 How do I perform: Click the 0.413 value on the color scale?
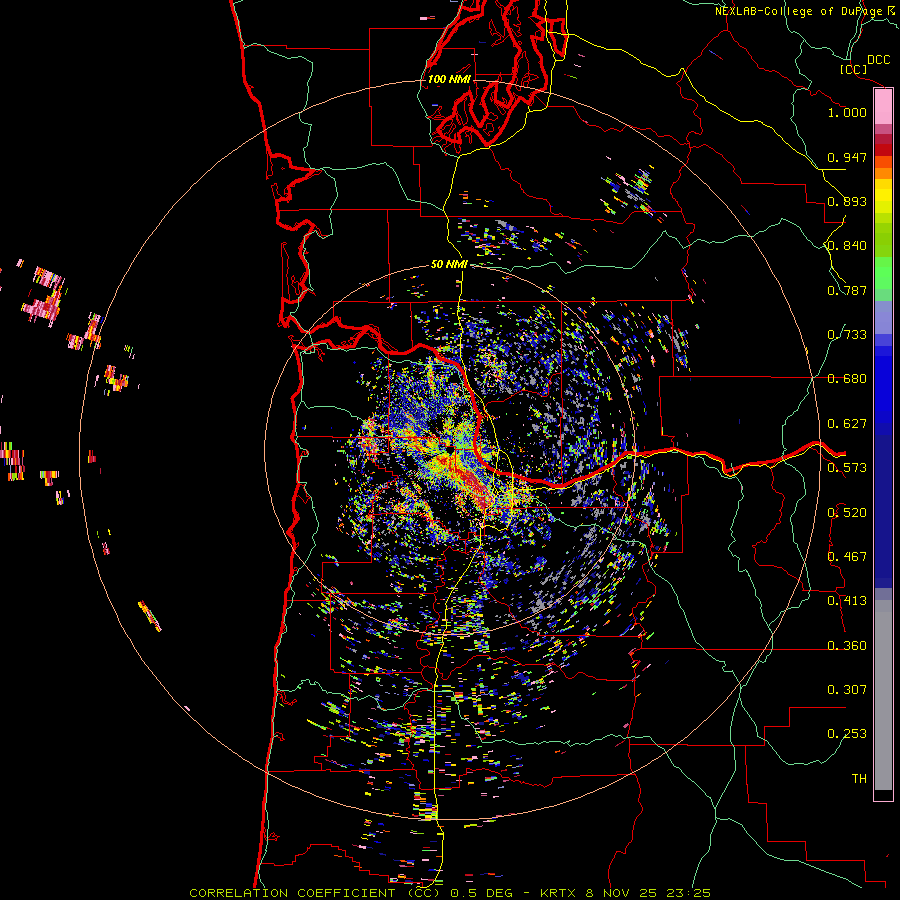coord(847,601)
